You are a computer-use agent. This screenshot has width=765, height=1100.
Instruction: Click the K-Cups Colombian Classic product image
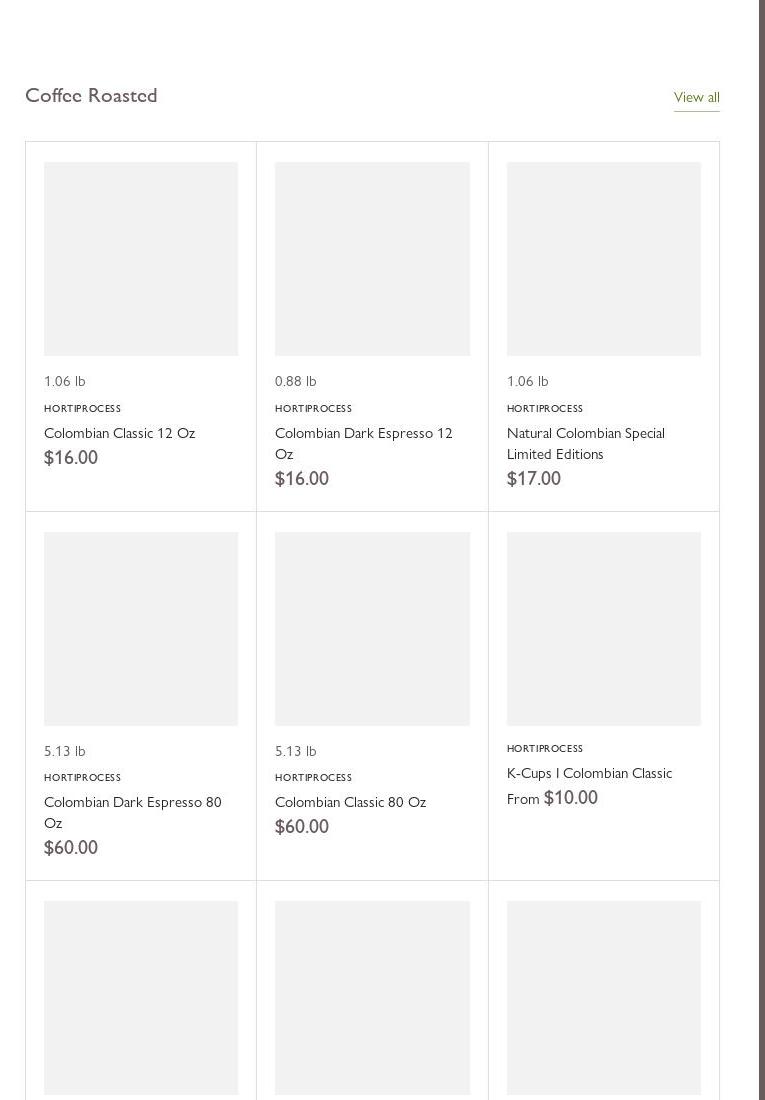(604, 629)
